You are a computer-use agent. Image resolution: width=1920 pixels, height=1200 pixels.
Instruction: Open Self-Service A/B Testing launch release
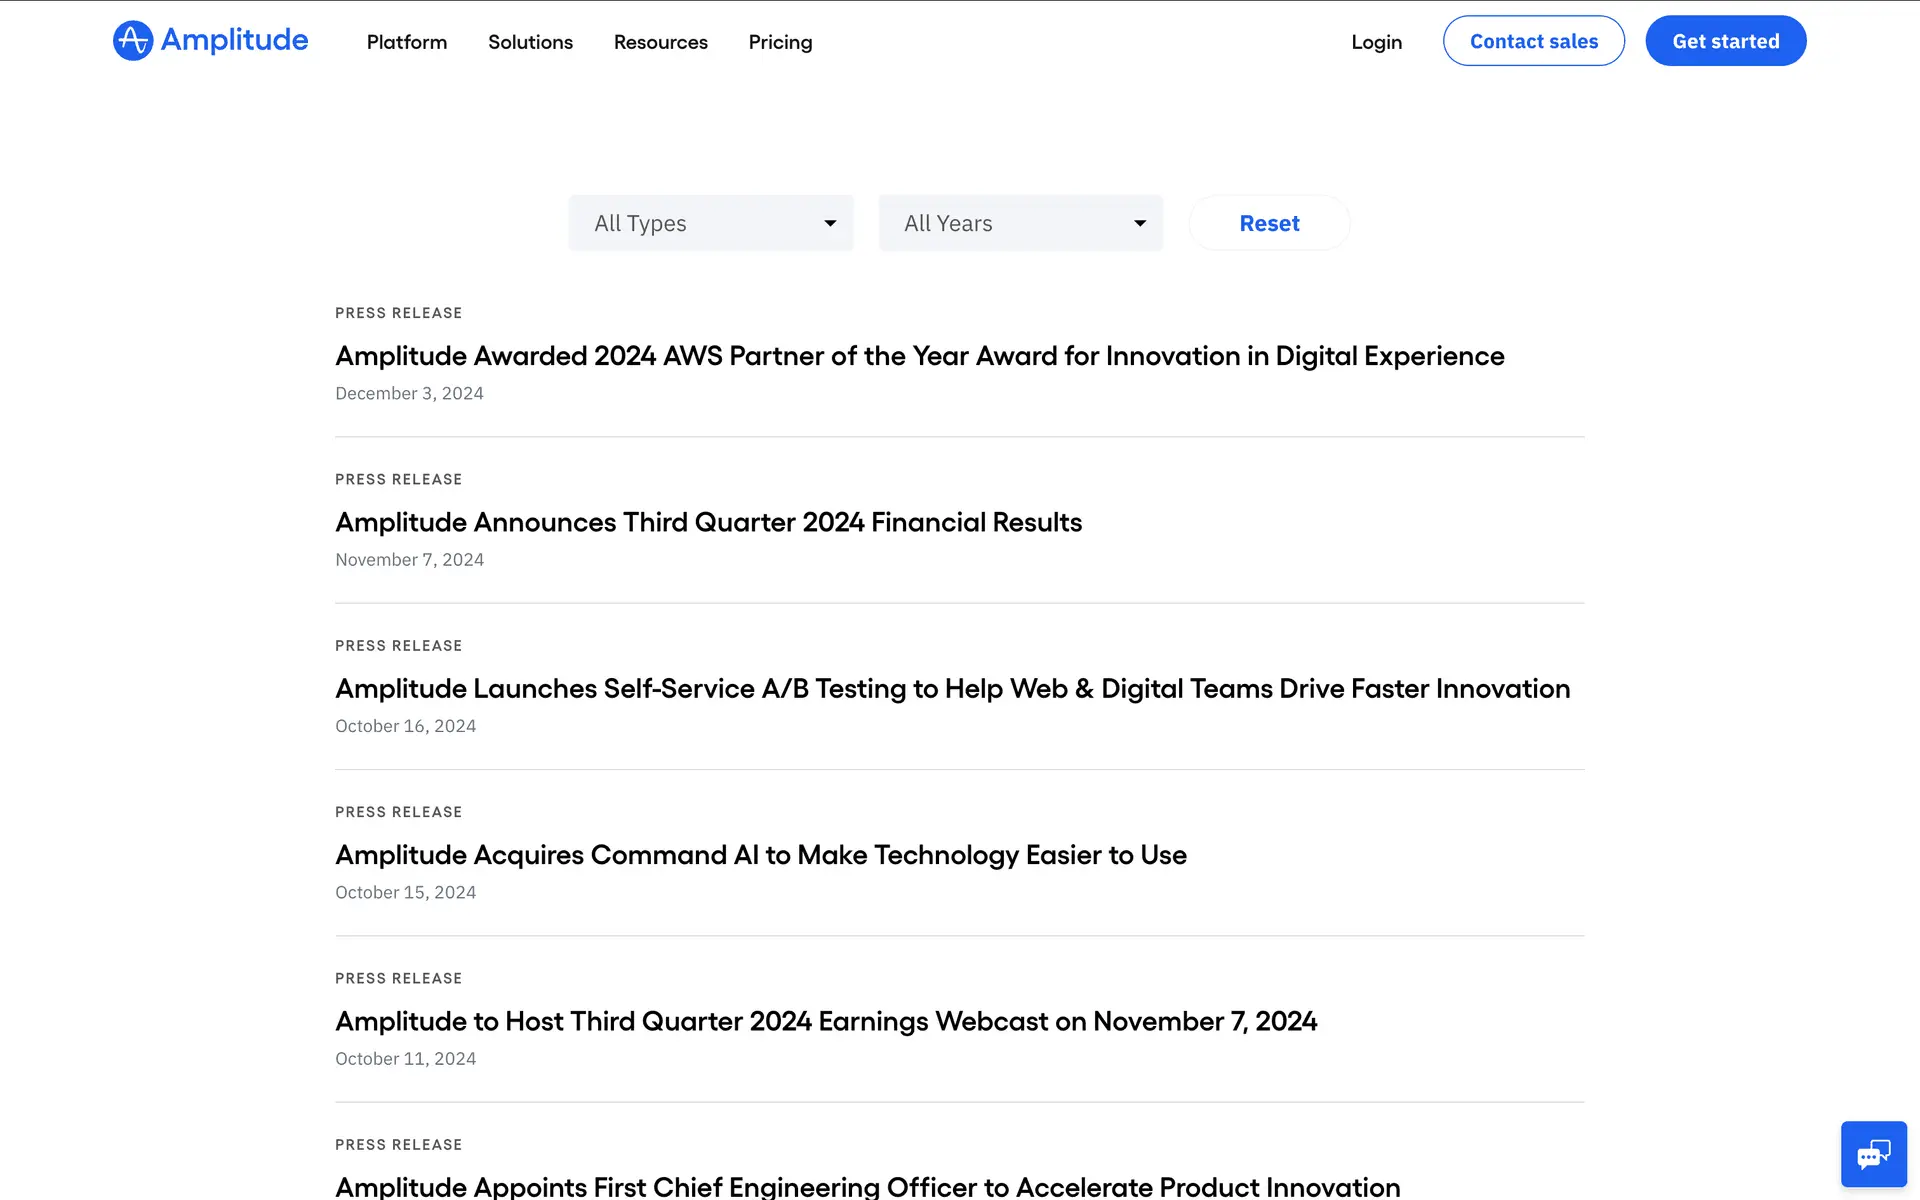[952, 689]
